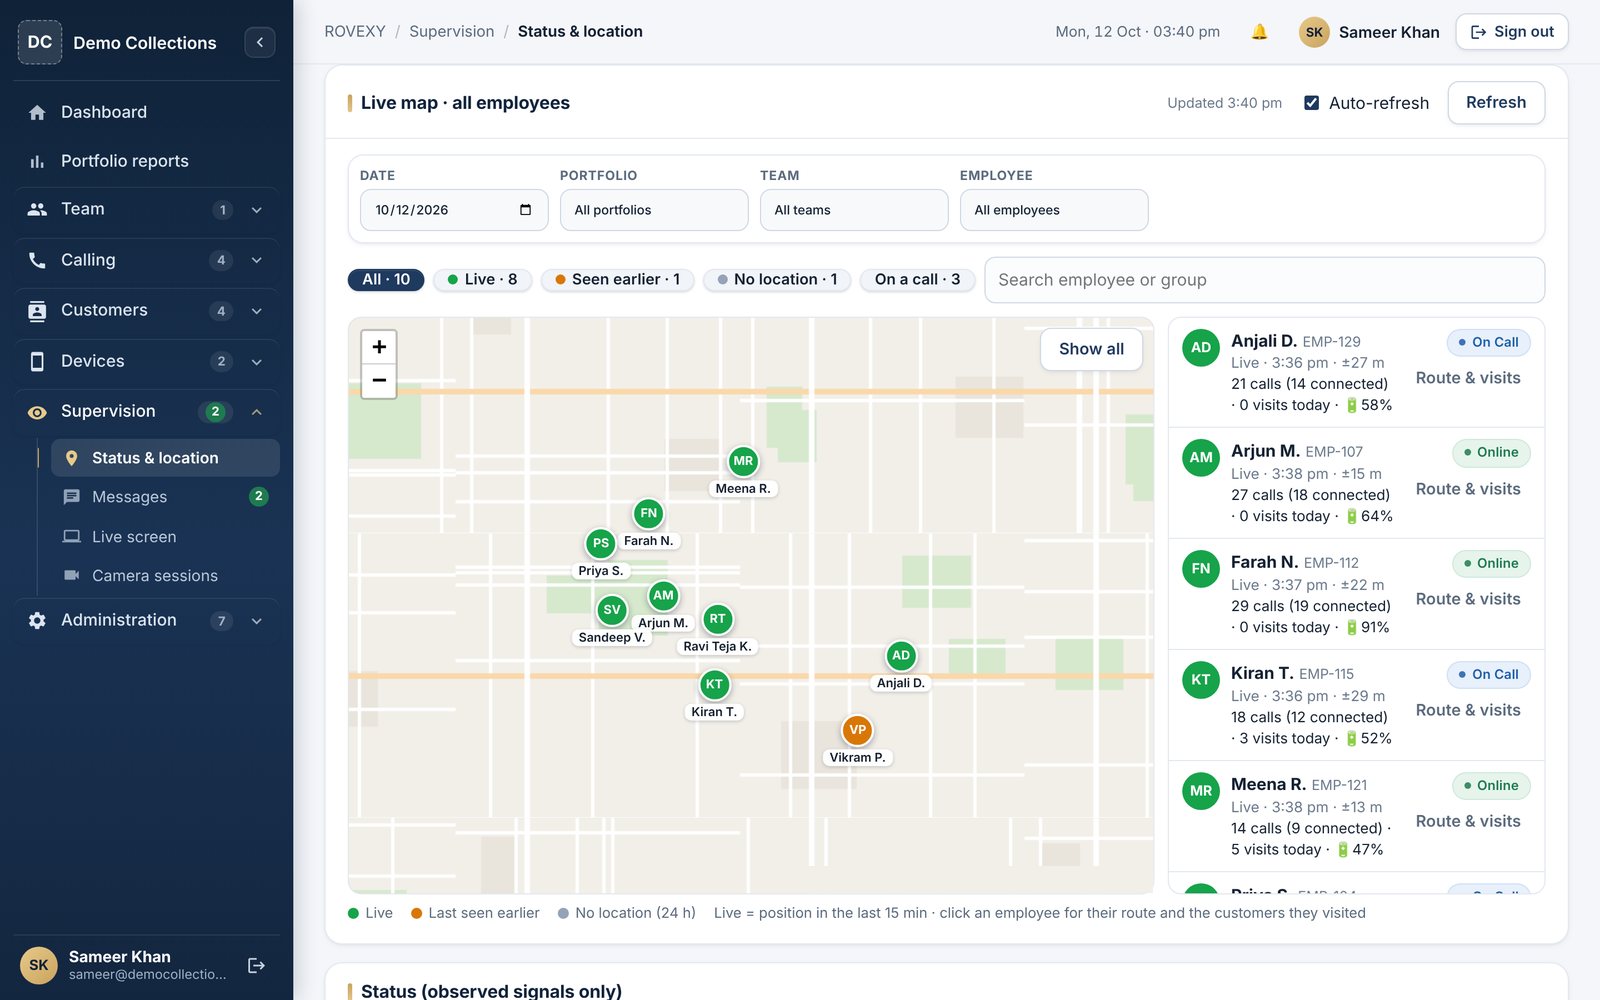This screenshot has width=1600, height=1000.
Task: Select the All · 10 filter chip
Action: click(x=386, y=280)
